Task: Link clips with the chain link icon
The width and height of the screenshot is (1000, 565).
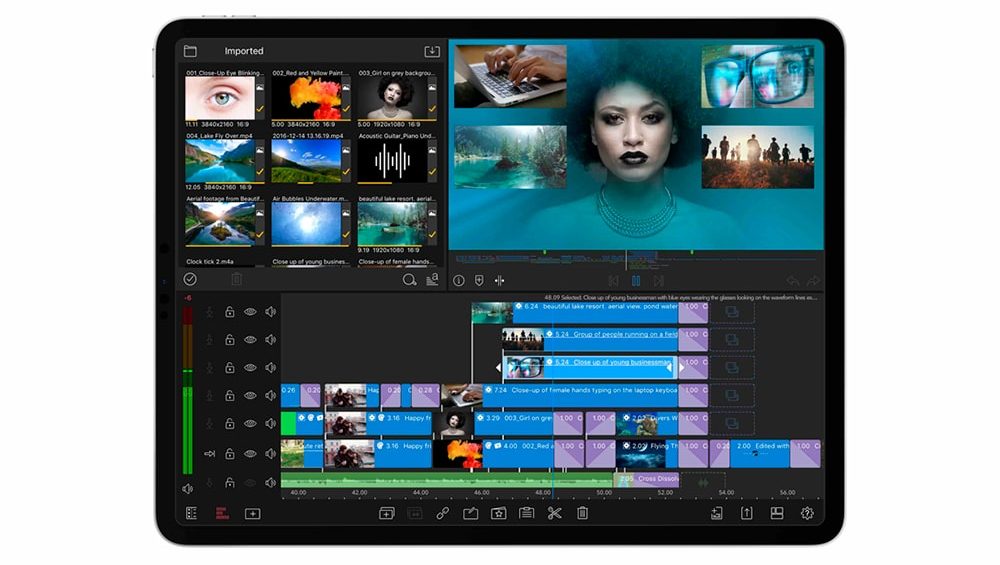Action: [443, 513]
